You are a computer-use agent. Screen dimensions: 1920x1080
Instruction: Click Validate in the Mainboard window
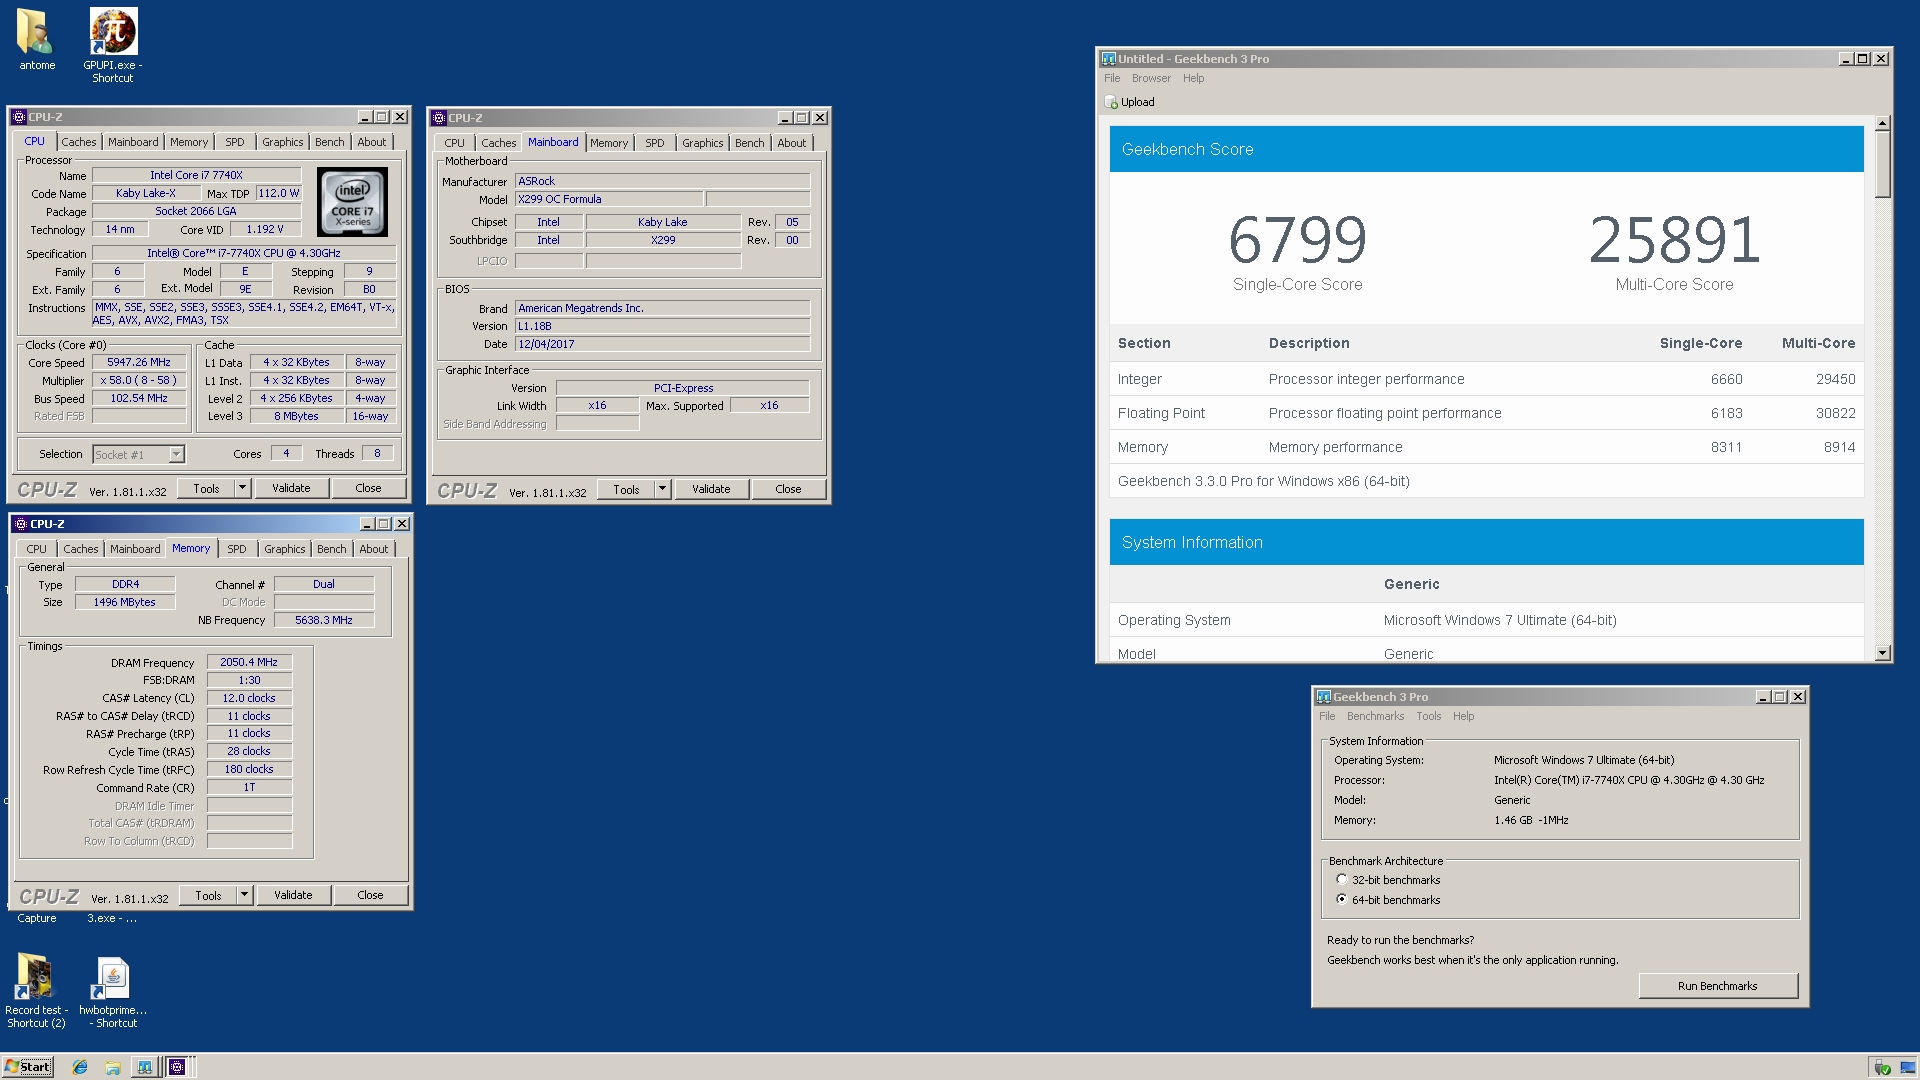click(x=711, y=489)
